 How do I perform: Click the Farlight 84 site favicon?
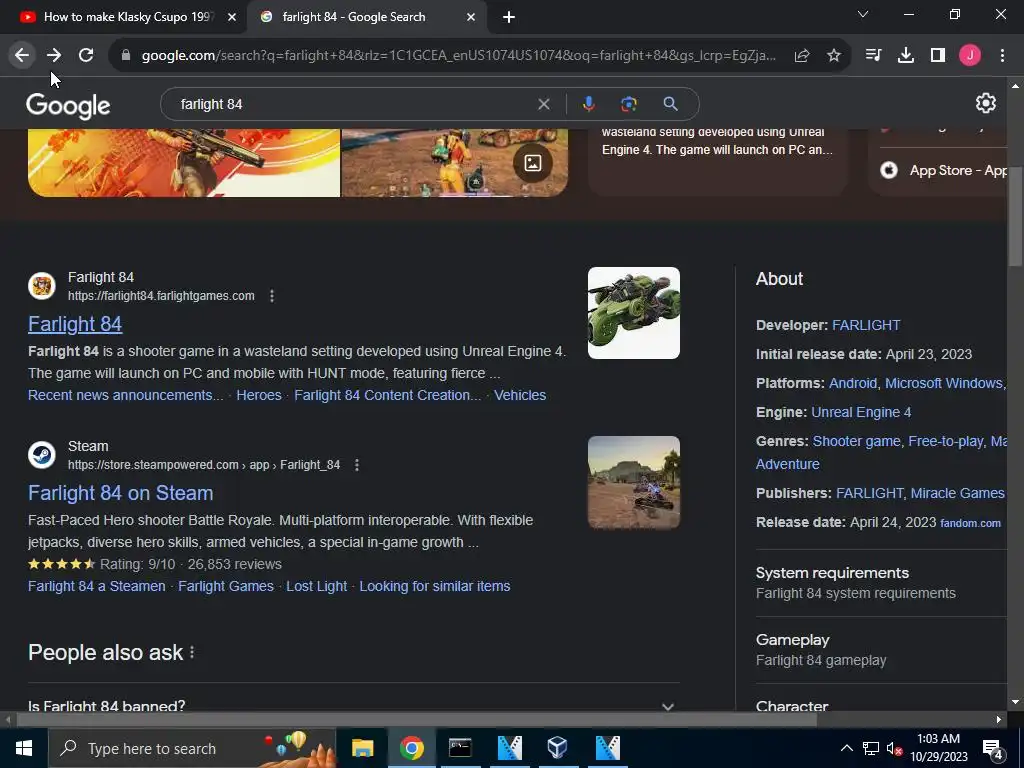42,286
